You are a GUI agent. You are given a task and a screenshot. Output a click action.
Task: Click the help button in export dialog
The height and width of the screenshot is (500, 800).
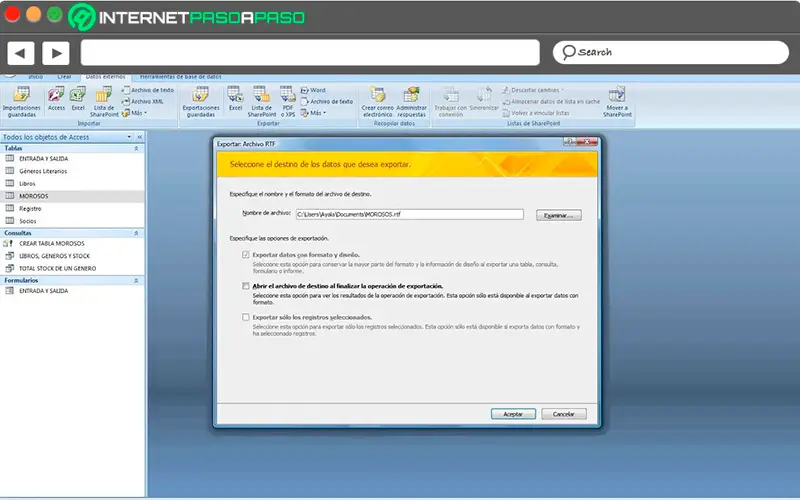tap(570, 141)
